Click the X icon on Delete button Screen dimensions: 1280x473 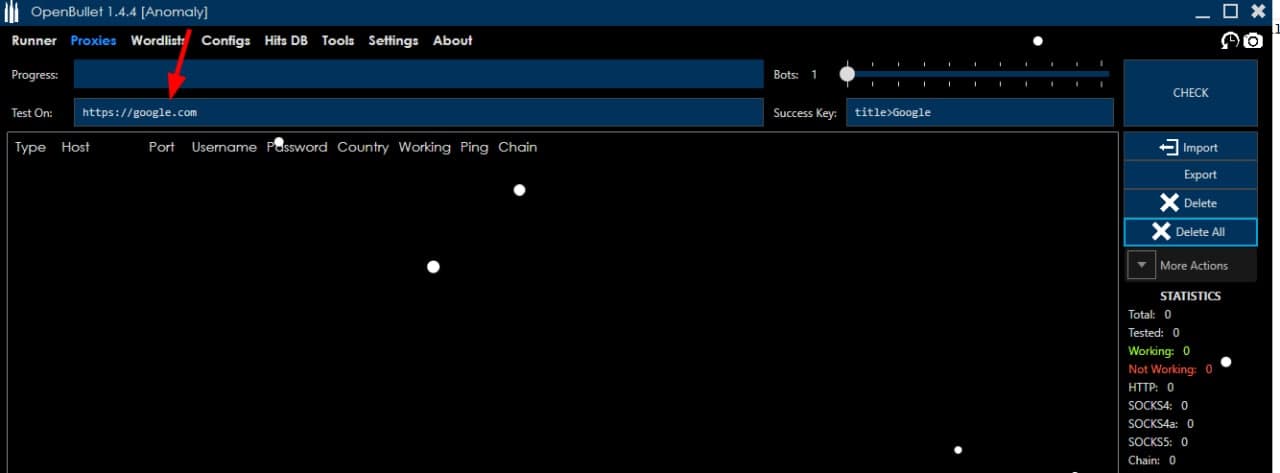1169,203
